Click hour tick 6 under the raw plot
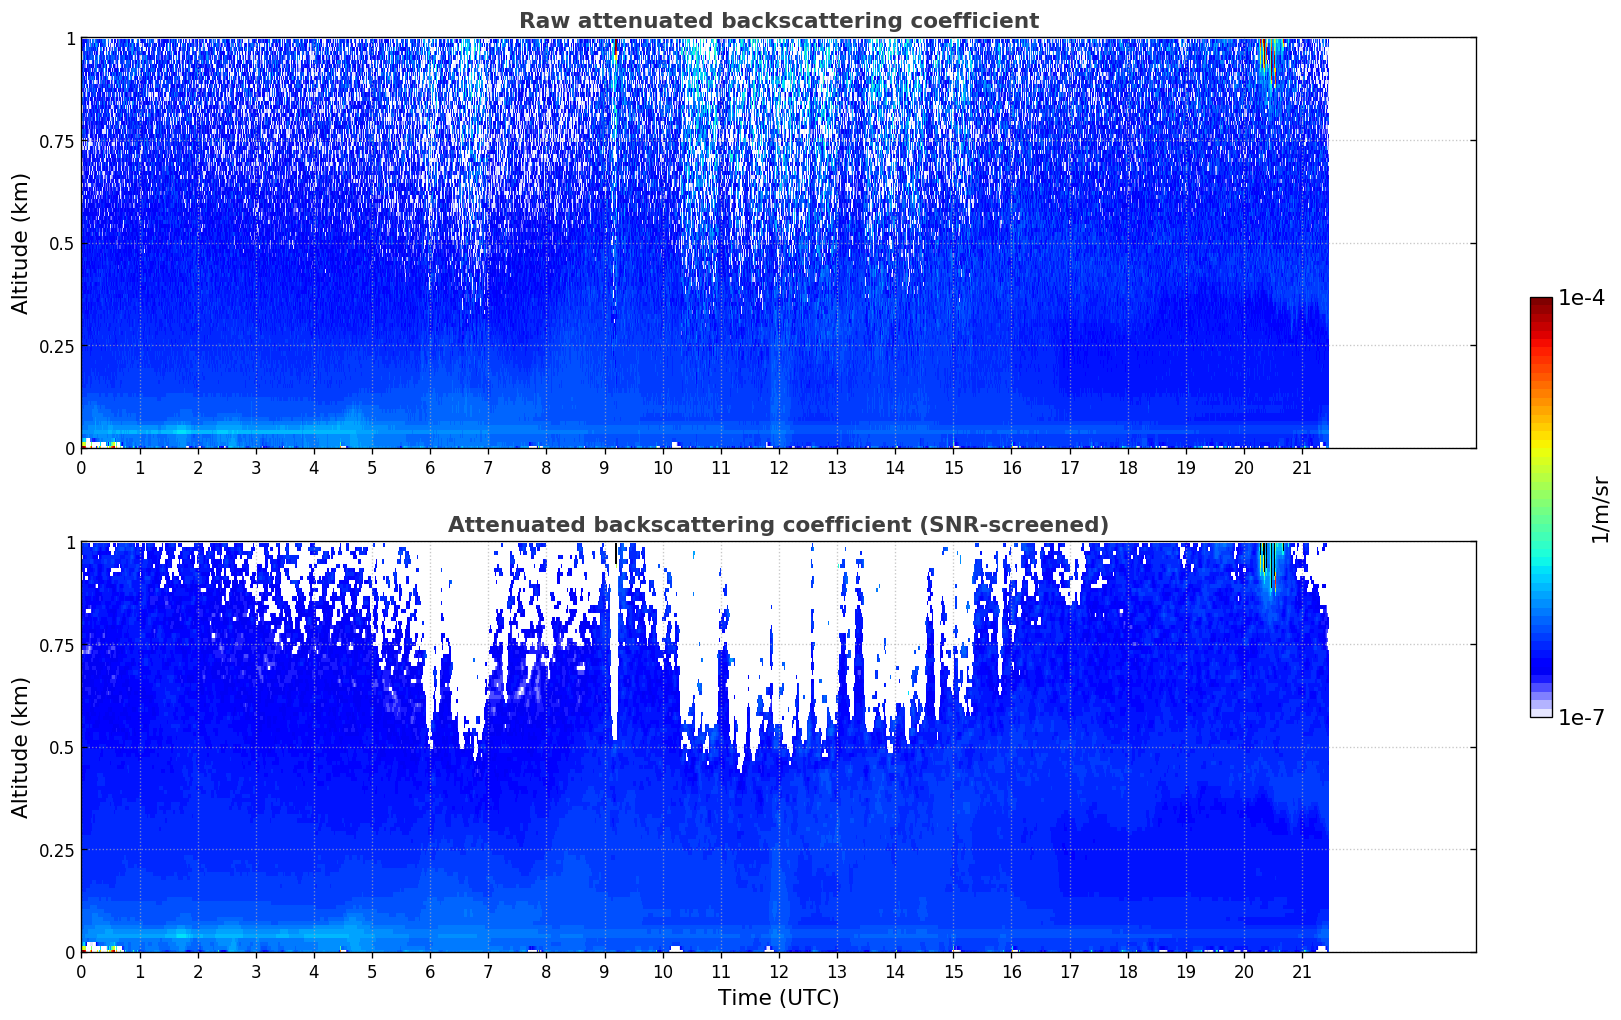1621x1020 pixels. (x=430, y=467)
